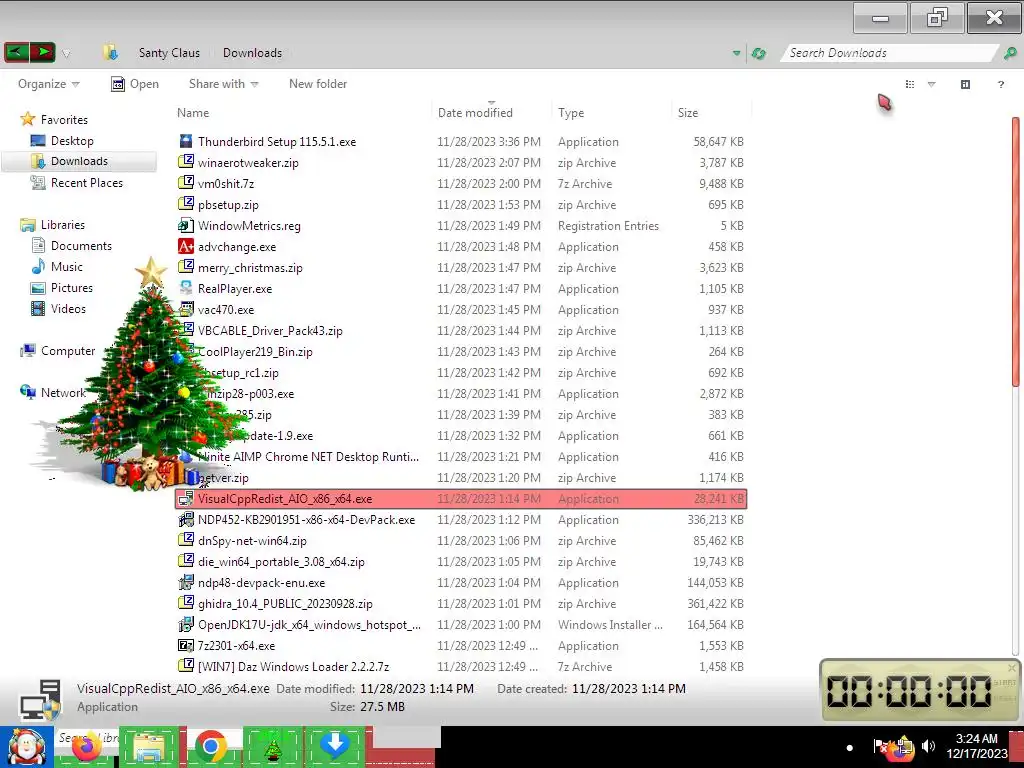This screenshot has width=1024, height=768.
Task: Select the advchange.exe red icon
Action: pyautogui.click(x=186, y=246)
